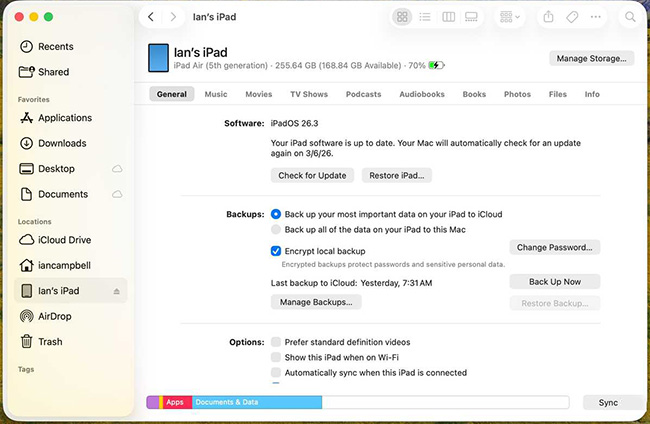Click the Manage Backups button

tap(316, 302)
